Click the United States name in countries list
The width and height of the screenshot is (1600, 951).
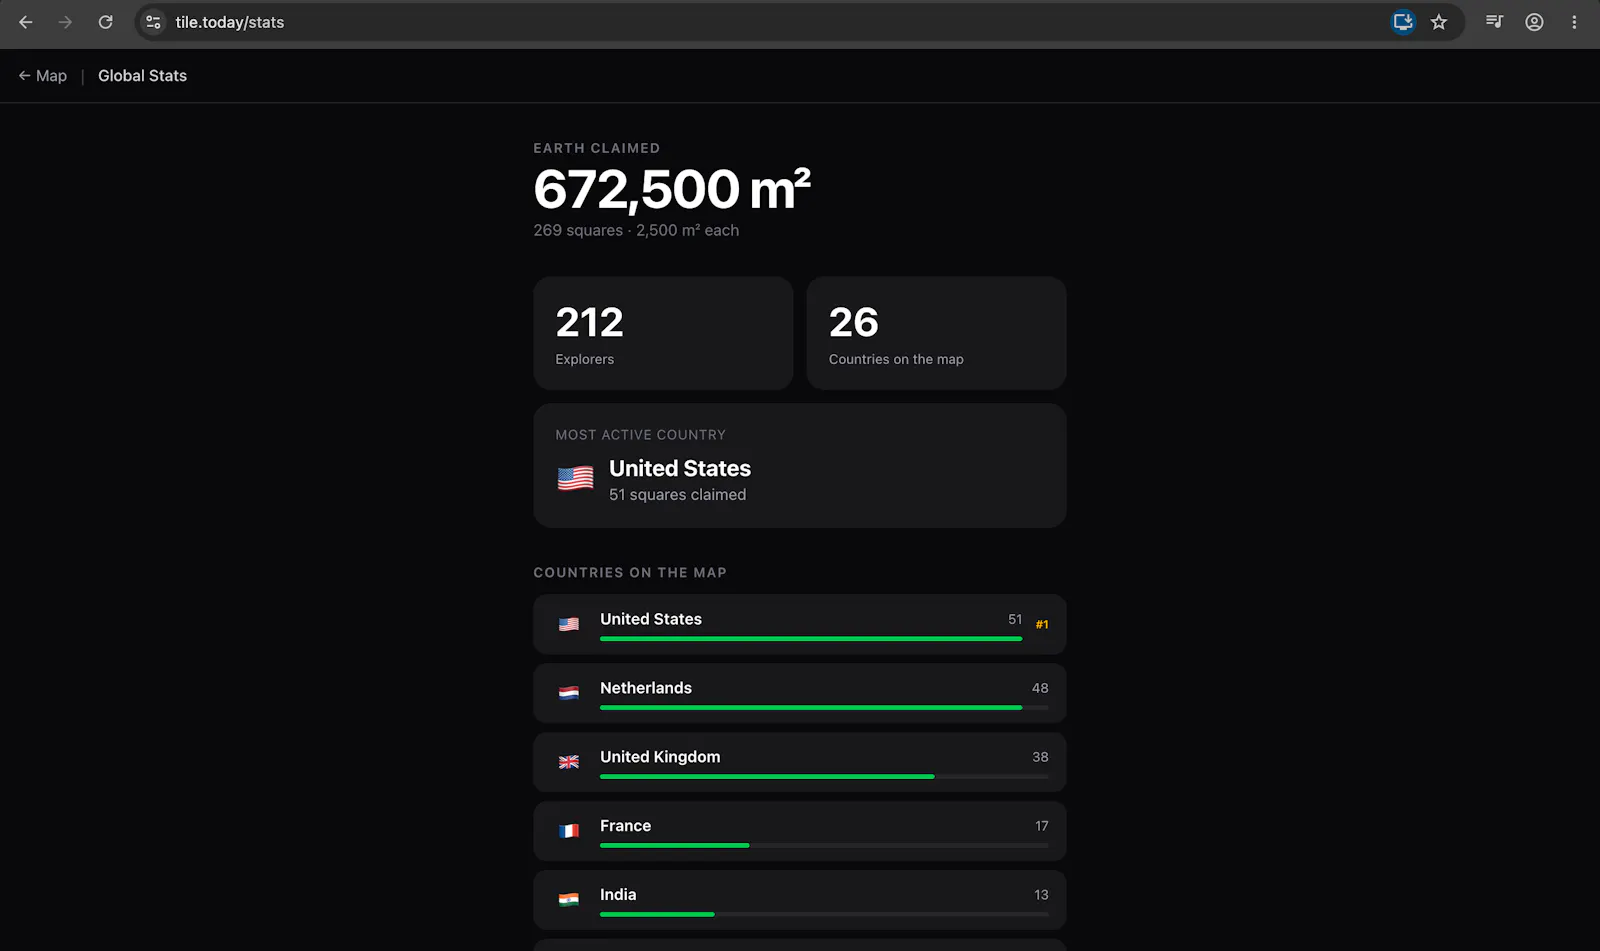coord(651,619)
